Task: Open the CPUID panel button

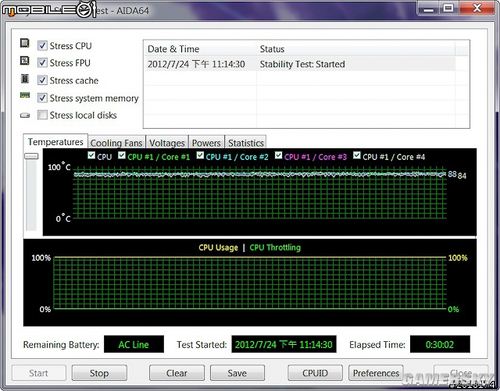Action: click(315, 373)
